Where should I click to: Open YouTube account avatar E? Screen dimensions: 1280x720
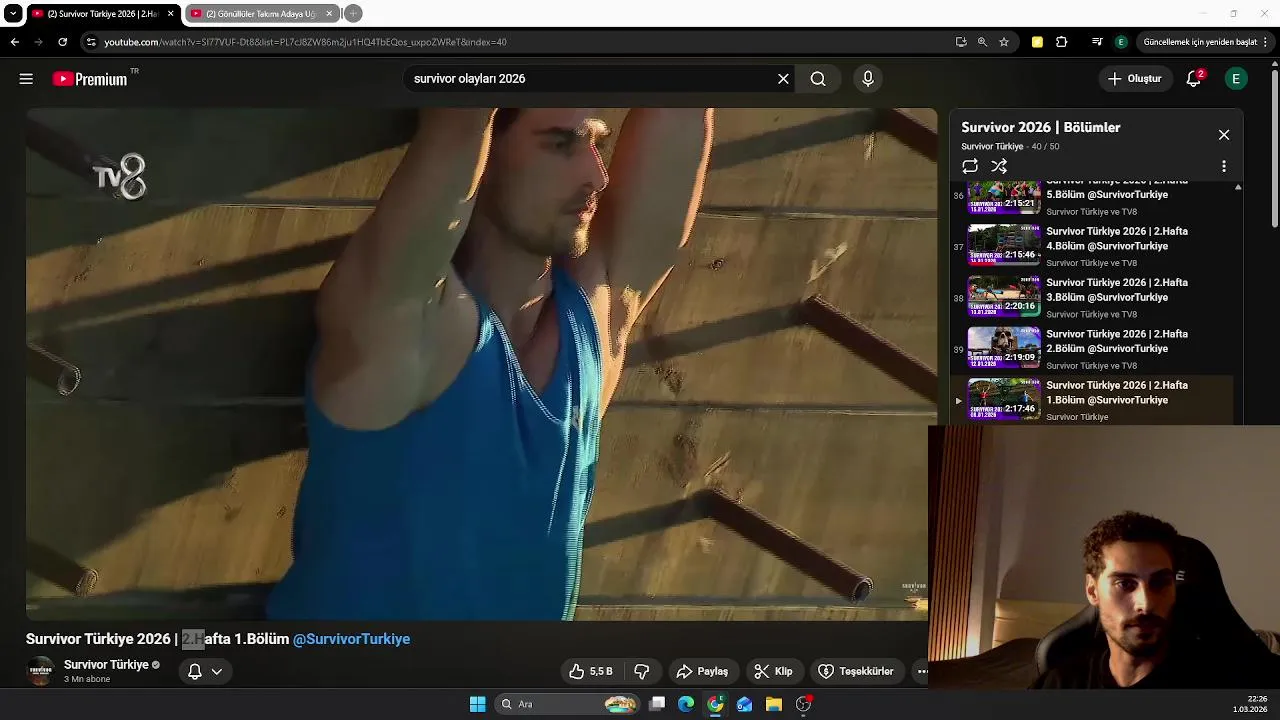[x=1236, y=79]
